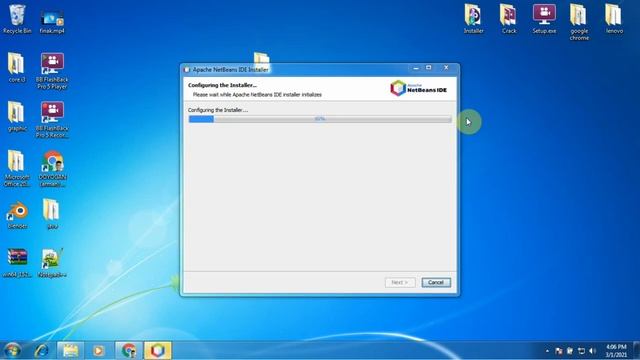Screen dimensions: 640x360
Task: Click the Show desktop strip
Action: 637,351
